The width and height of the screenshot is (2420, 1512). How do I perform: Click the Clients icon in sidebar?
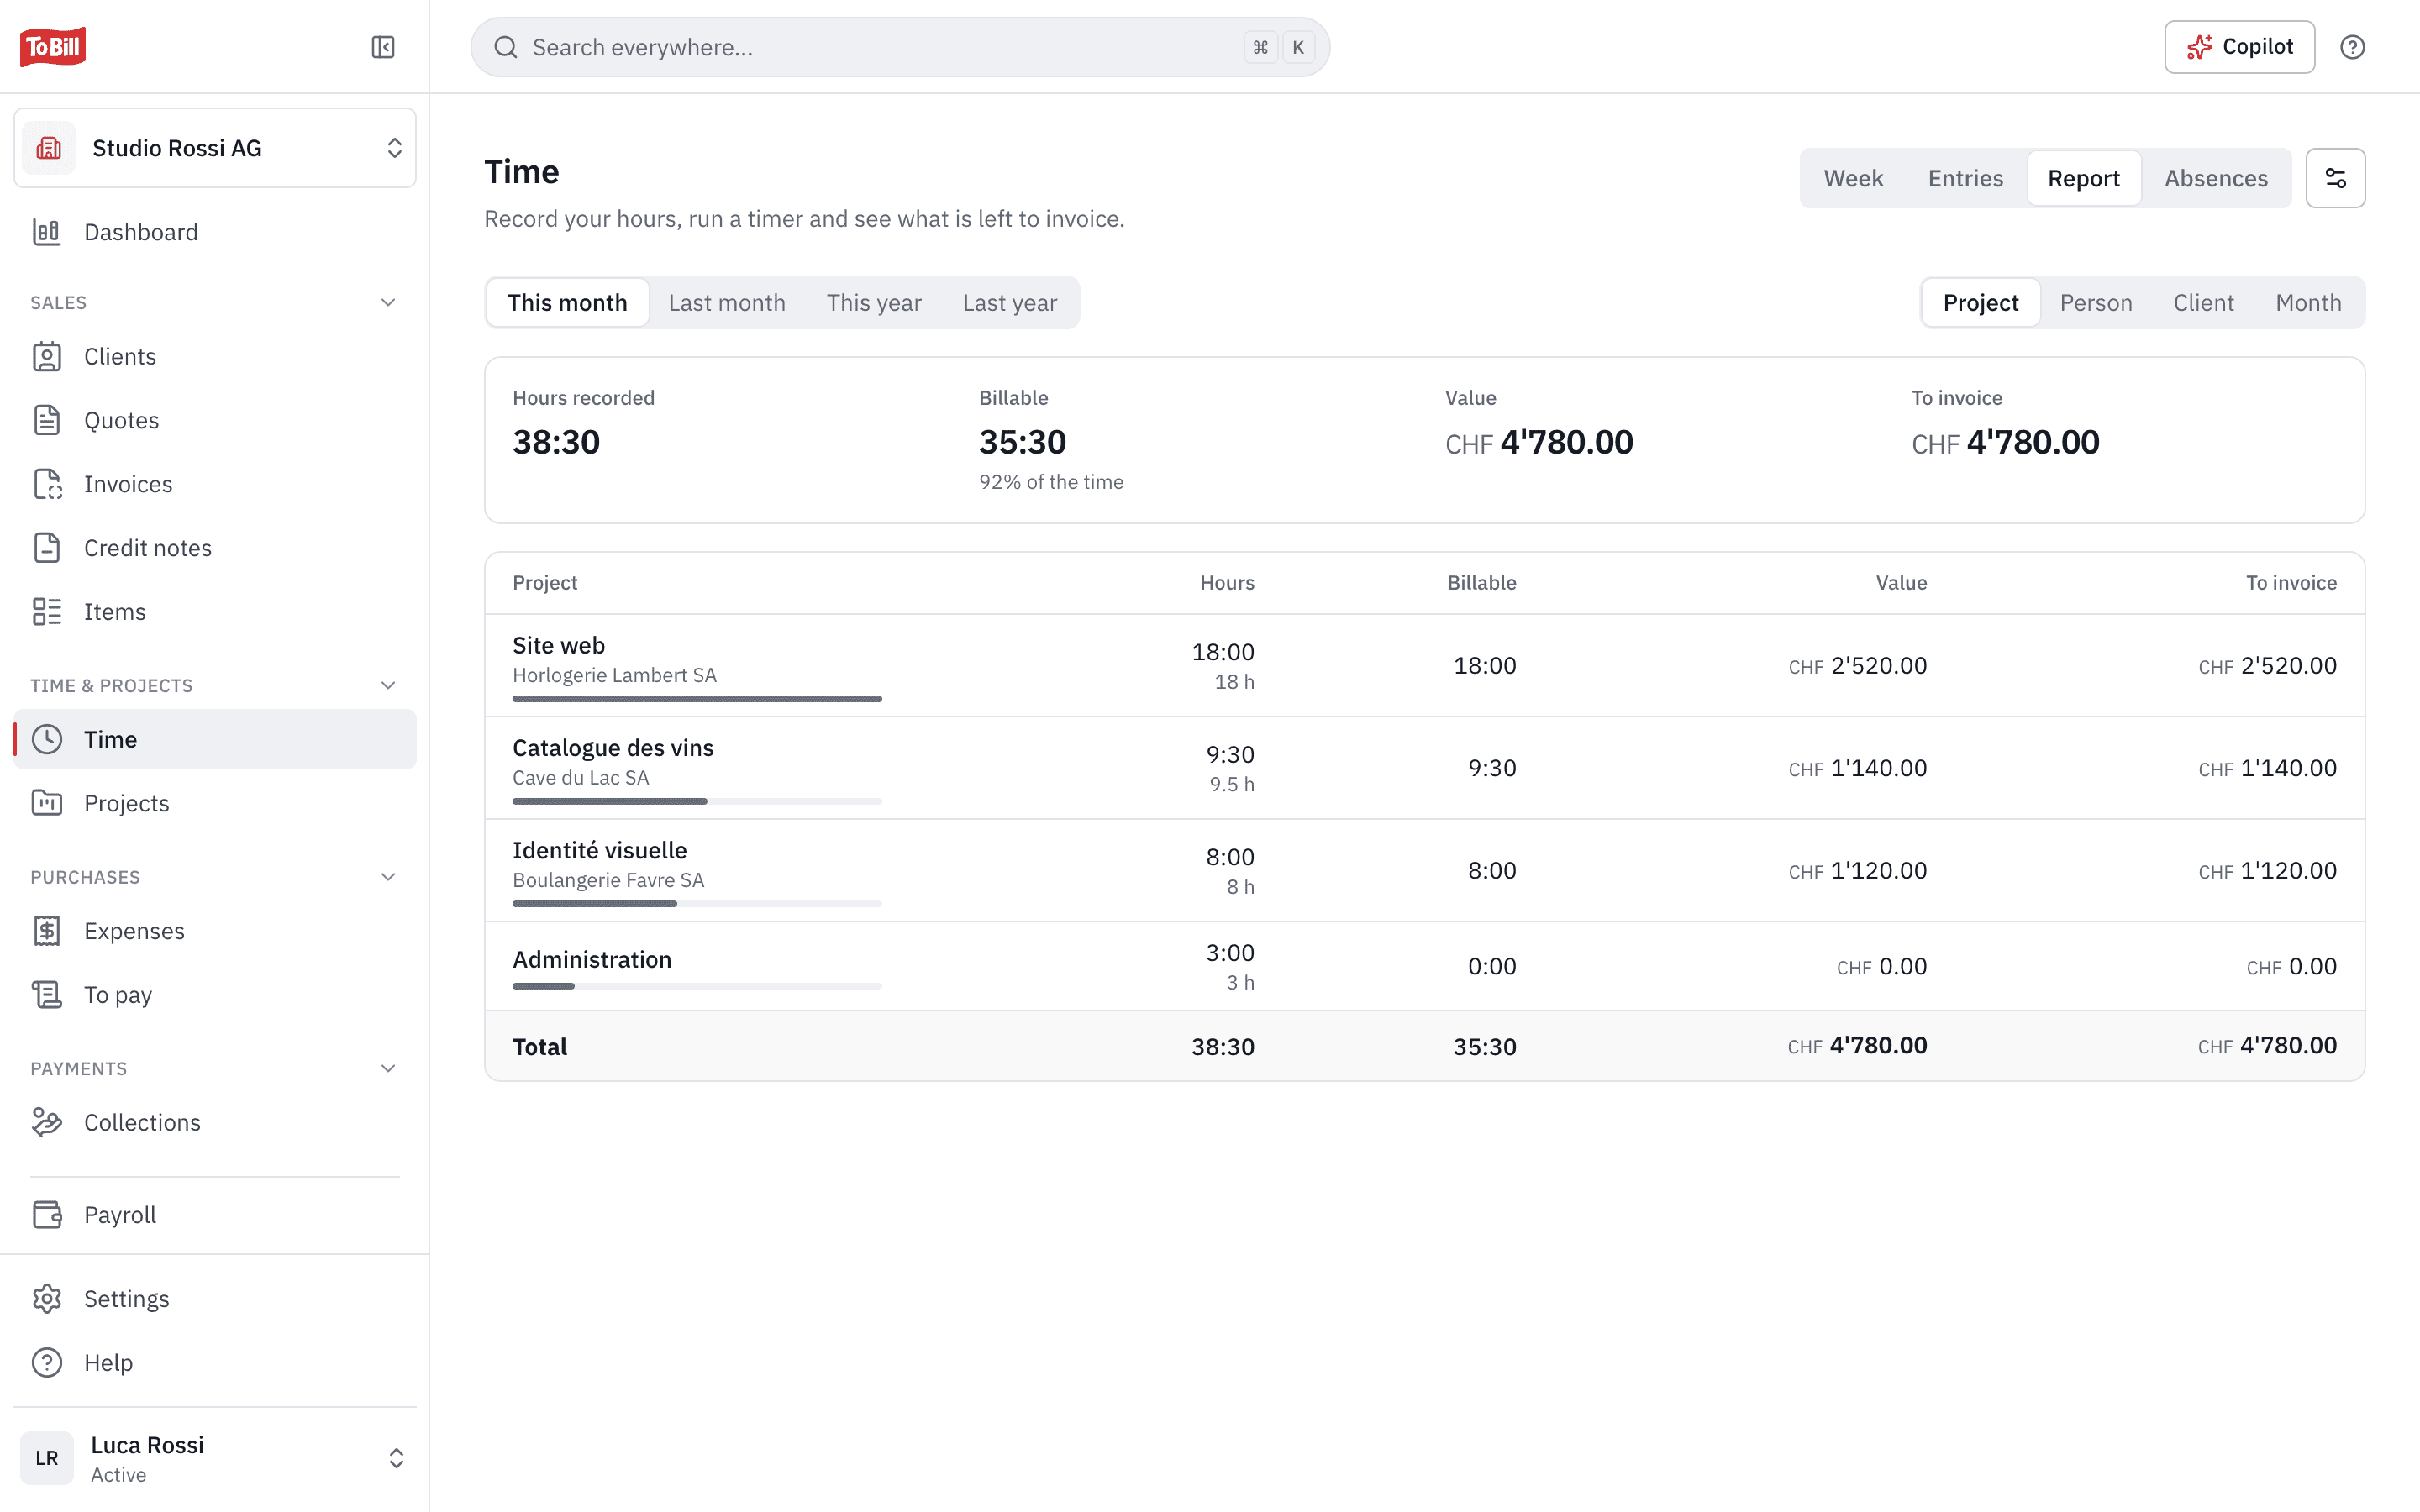47,356
